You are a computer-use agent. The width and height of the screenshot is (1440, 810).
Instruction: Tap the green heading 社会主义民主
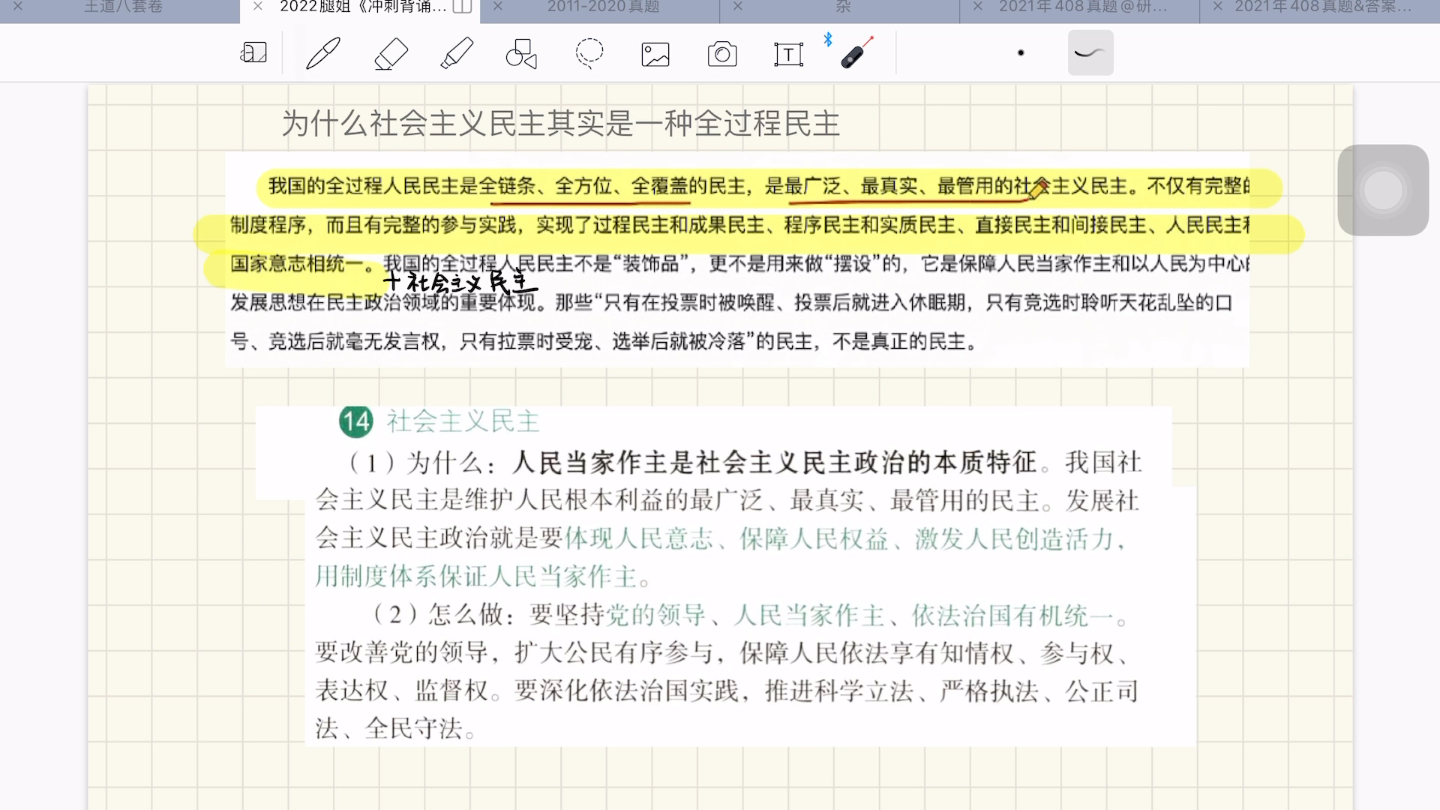coord(463,422)
